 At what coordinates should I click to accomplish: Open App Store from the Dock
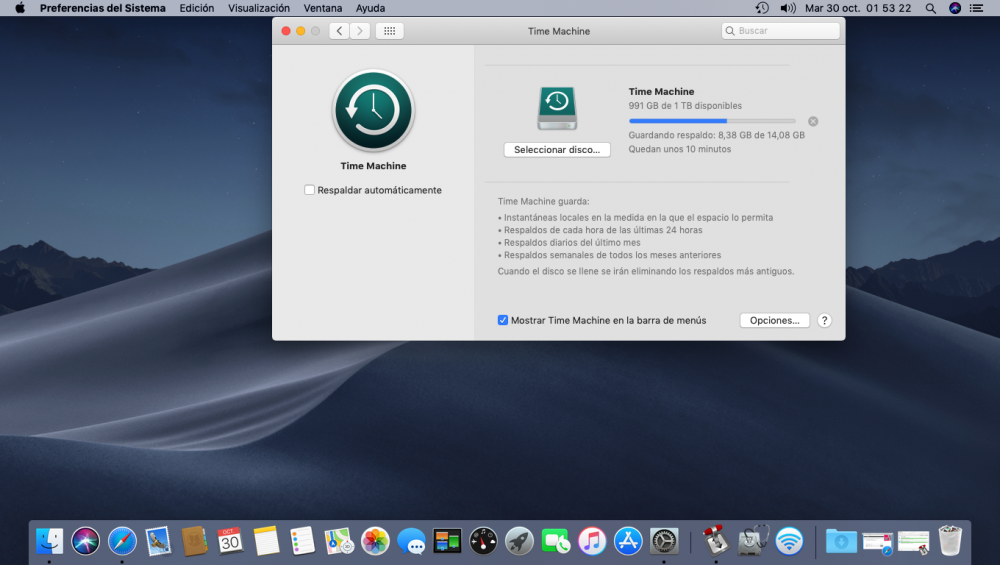[628, 541]
